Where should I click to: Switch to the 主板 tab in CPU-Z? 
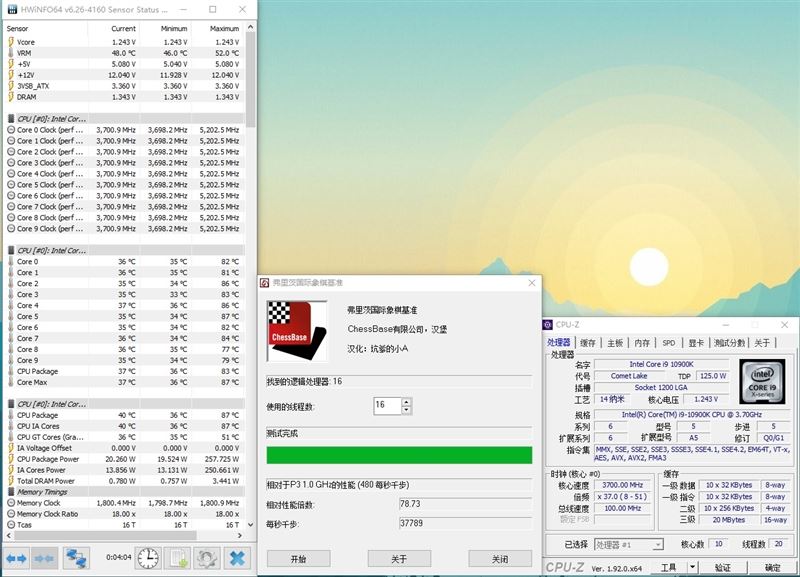point(615,343)
